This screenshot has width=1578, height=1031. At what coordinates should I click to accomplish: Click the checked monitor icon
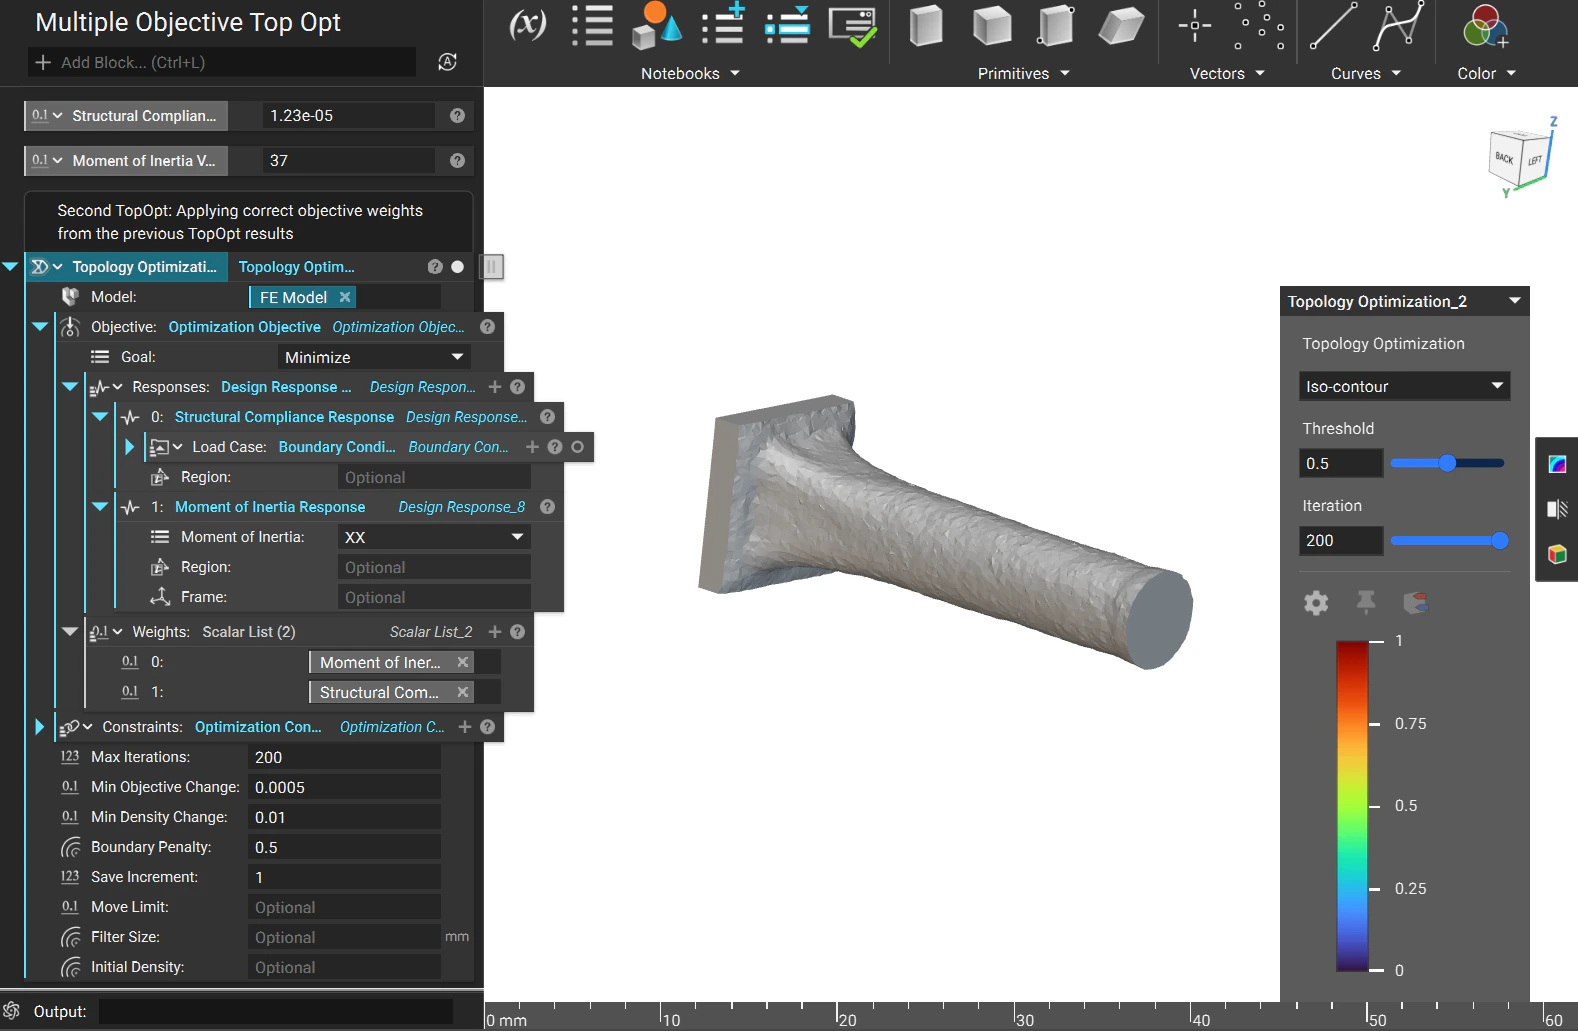pyautogui.click(x=853, y=26)
